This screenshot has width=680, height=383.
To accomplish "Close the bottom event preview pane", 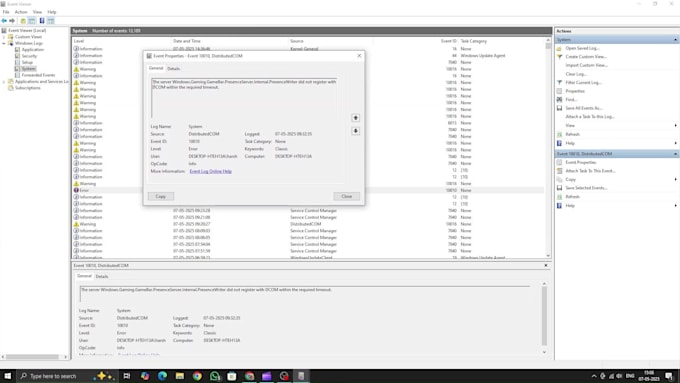I will tap(546, 265).
